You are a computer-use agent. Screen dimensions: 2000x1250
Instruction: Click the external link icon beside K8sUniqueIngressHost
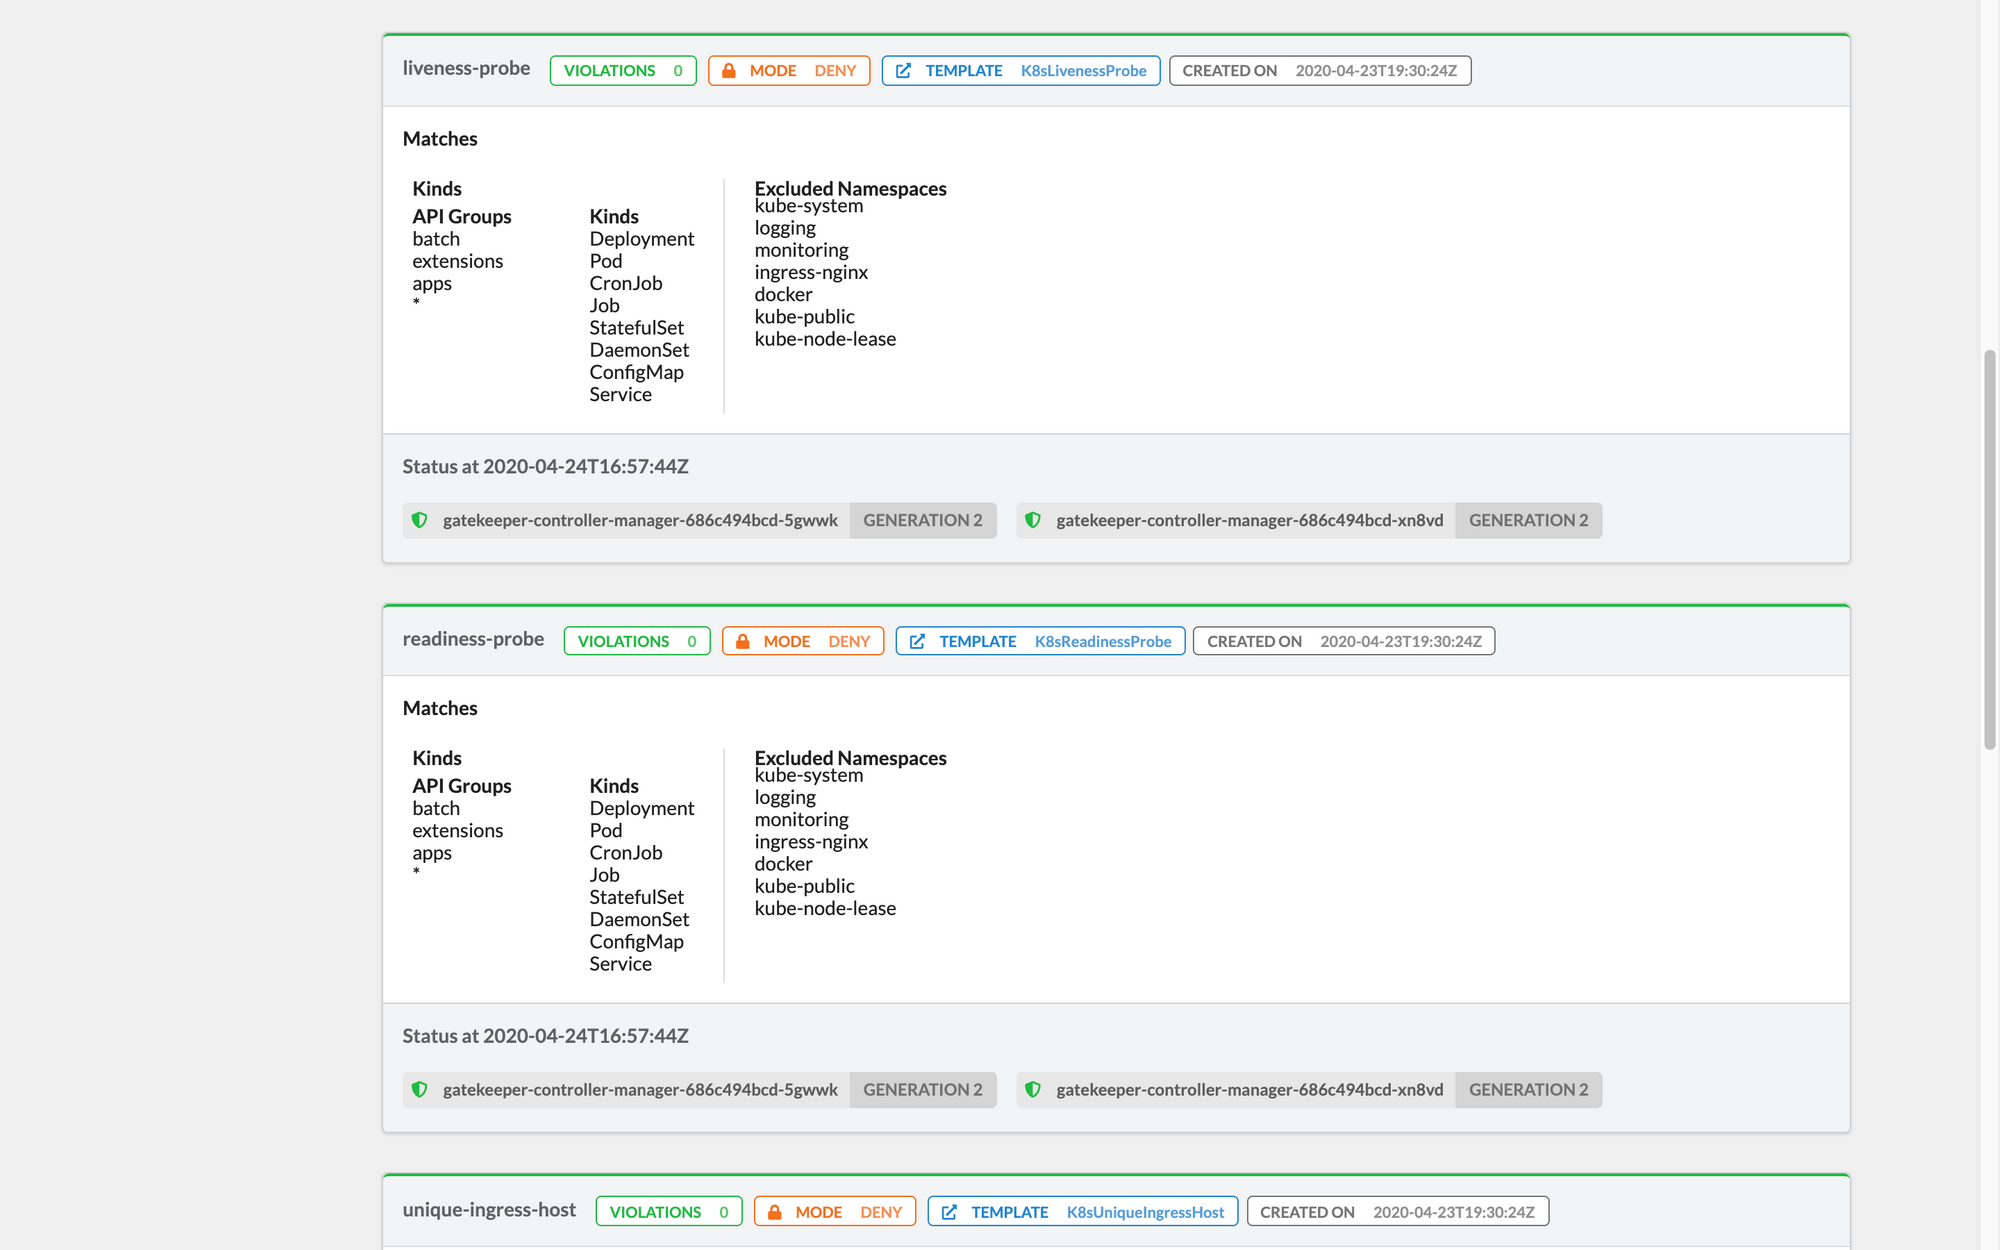tap(949, 1212)
